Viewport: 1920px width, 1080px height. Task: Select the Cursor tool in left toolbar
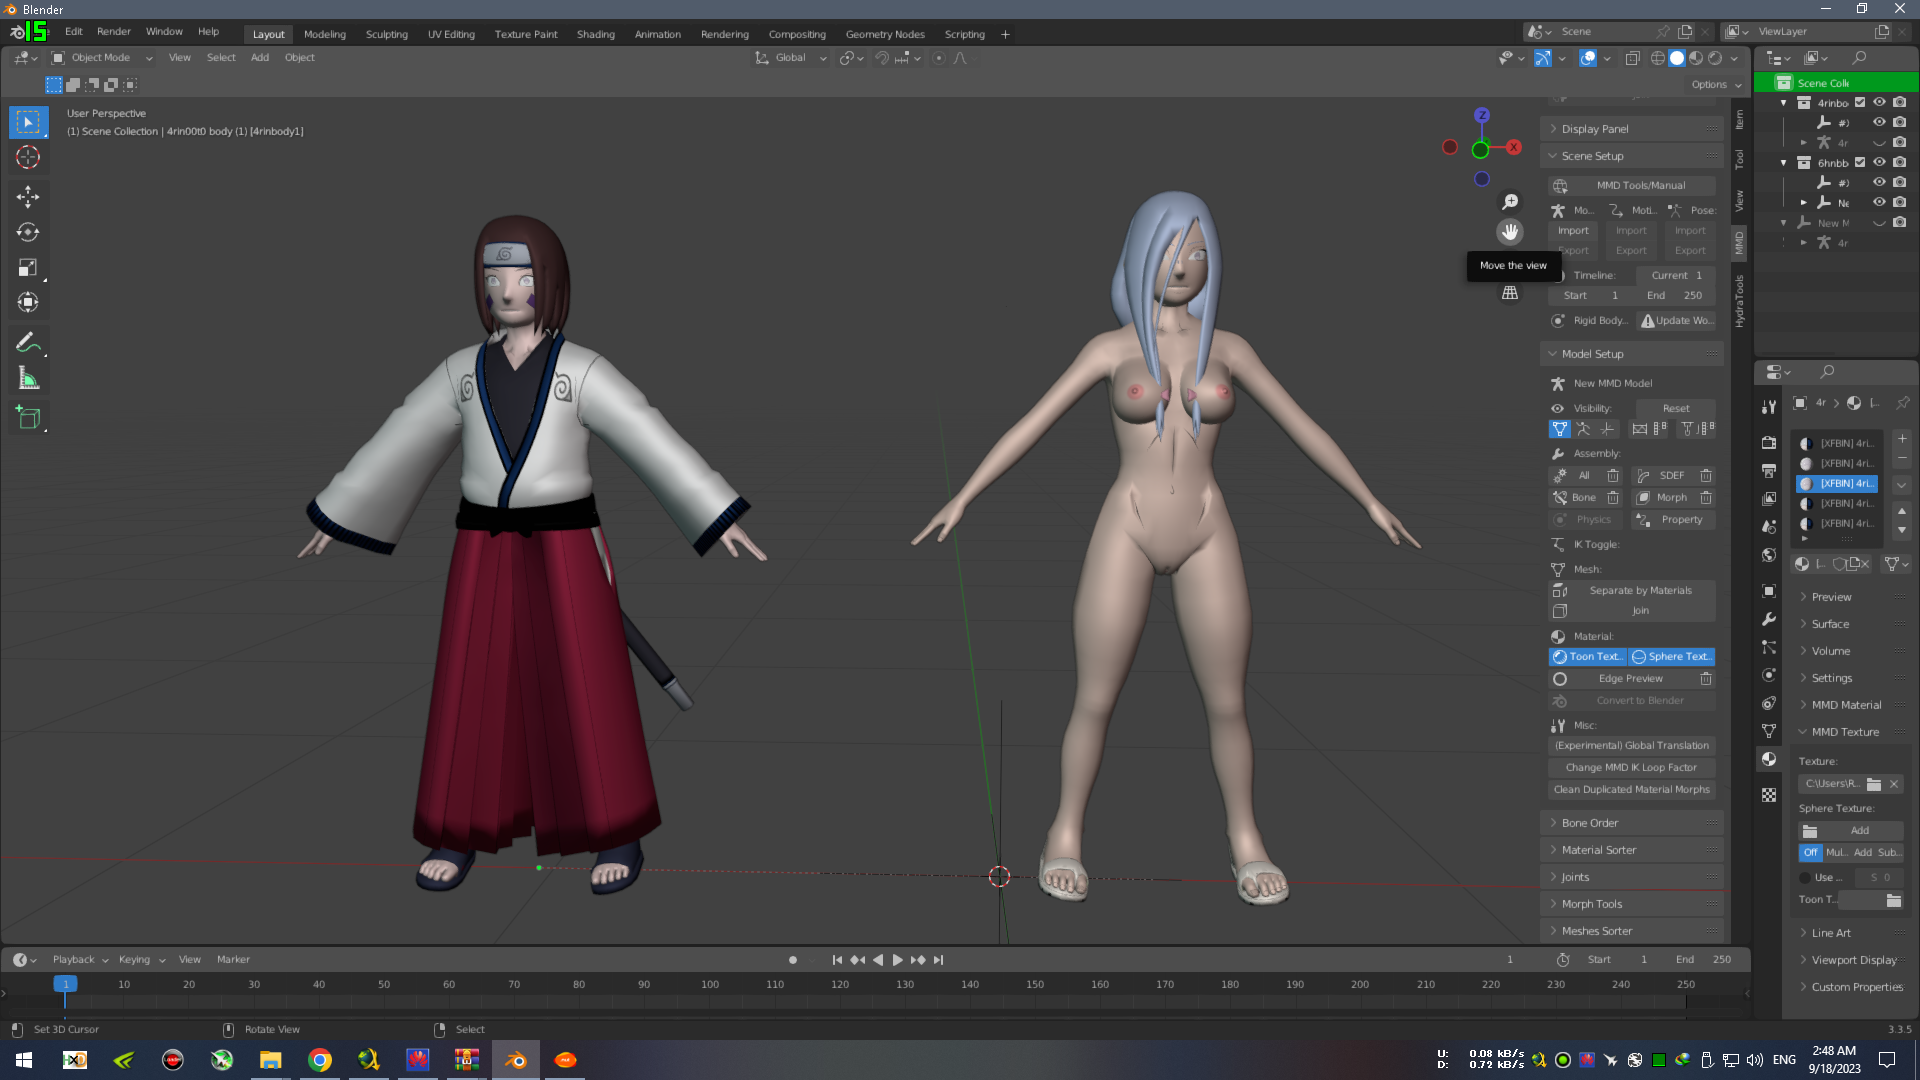tap(28, 158)
